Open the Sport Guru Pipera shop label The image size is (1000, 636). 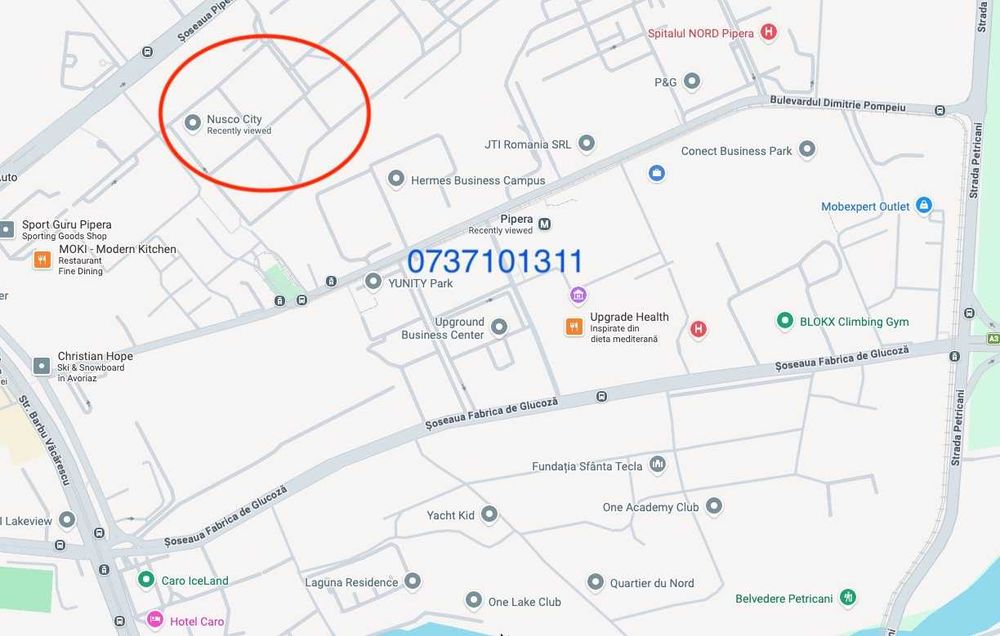click(x=67, y=225)
